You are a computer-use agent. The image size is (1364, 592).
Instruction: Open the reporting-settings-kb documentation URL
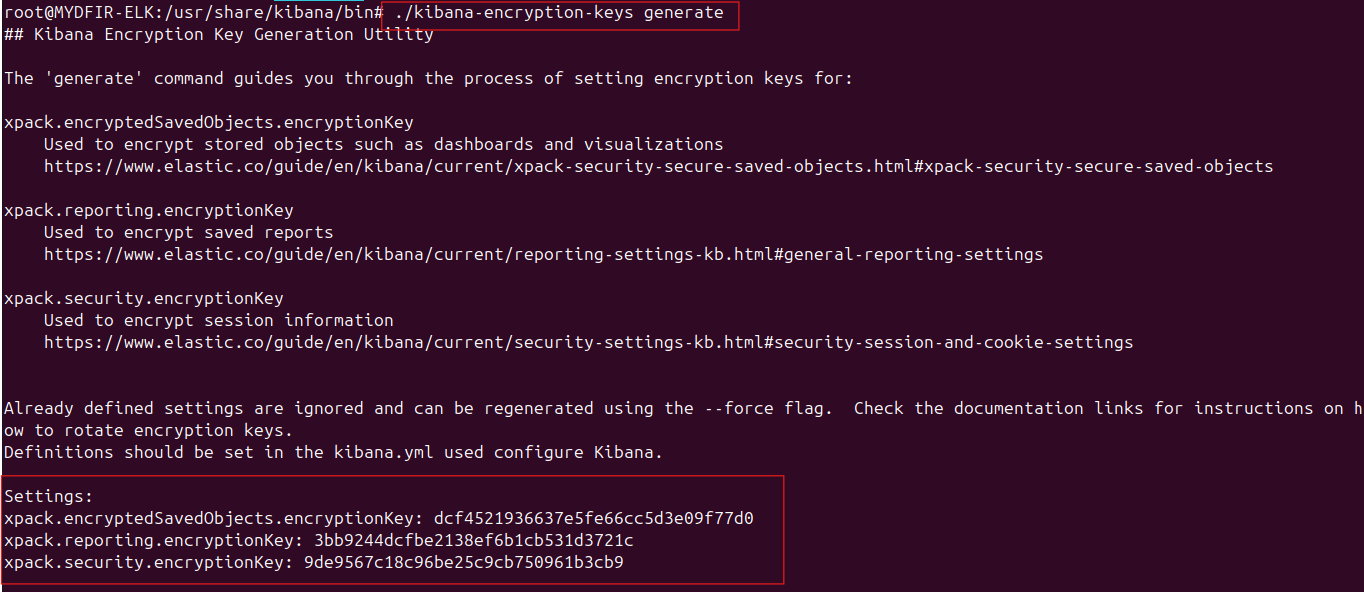click(x=543, y=254)
